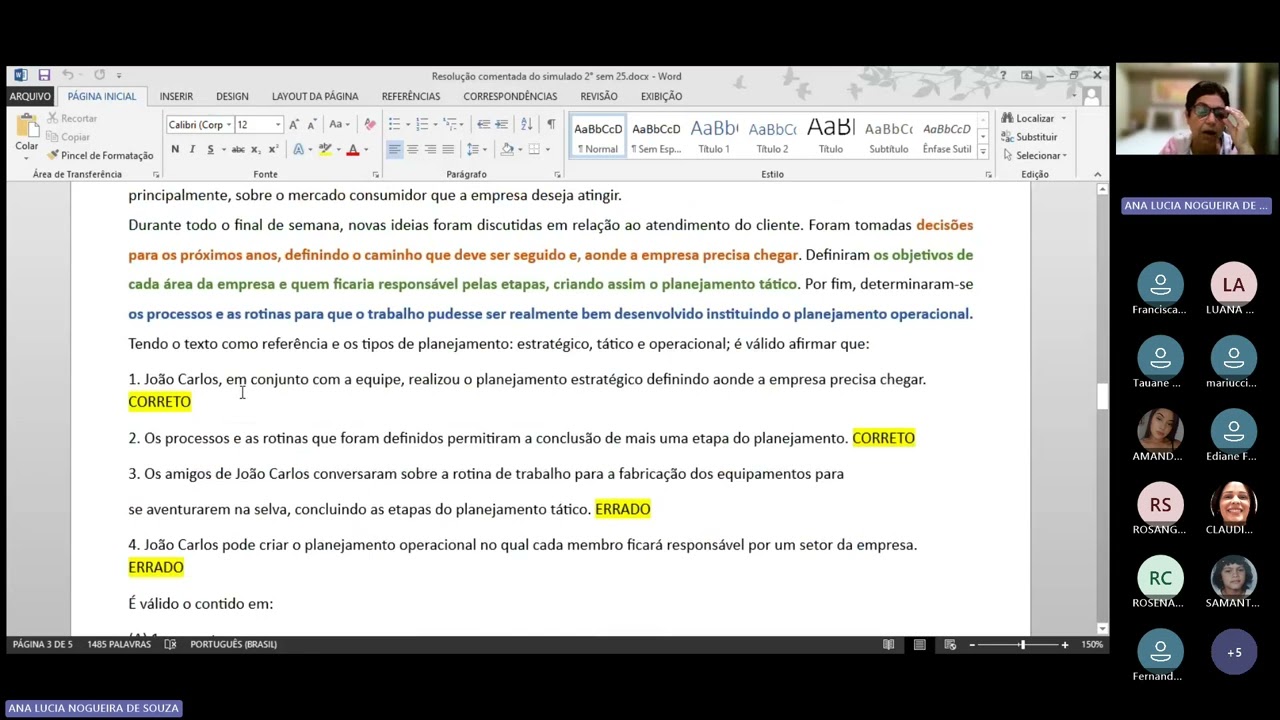Open Word help question mark

click(x=1003, y=75)
